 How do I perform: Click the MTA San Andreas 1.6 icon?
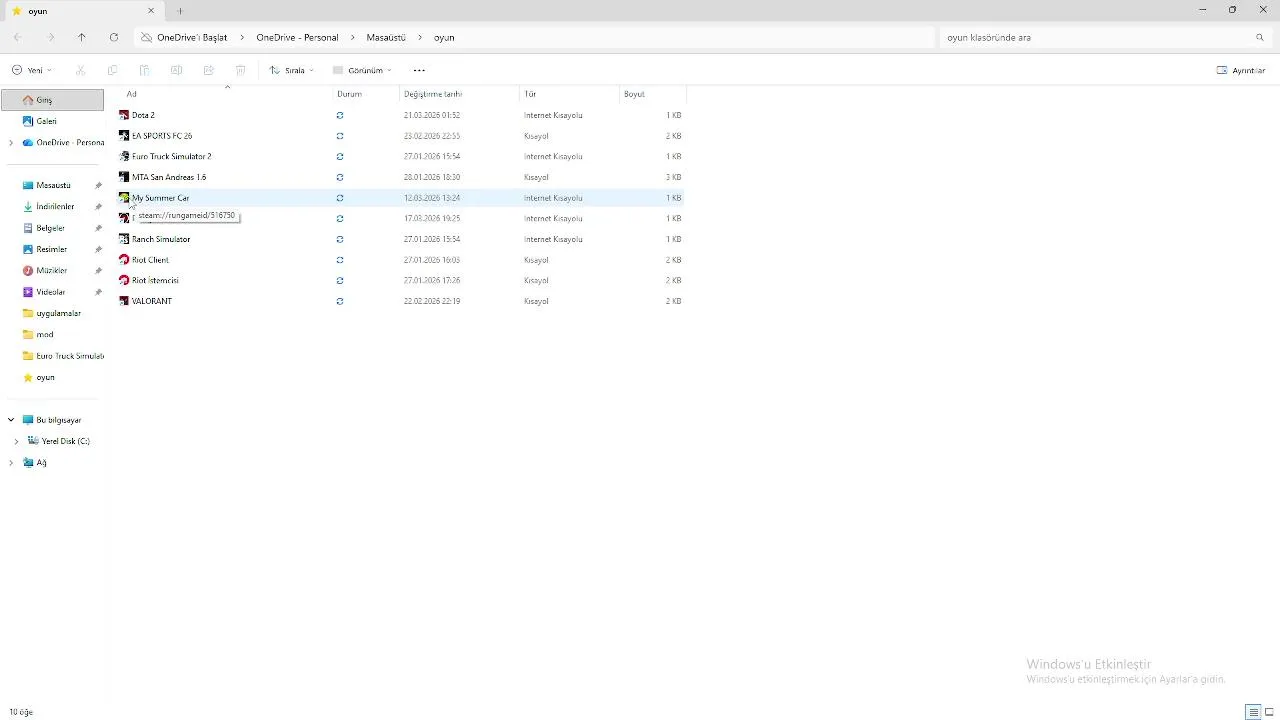(x=124, y=177)
